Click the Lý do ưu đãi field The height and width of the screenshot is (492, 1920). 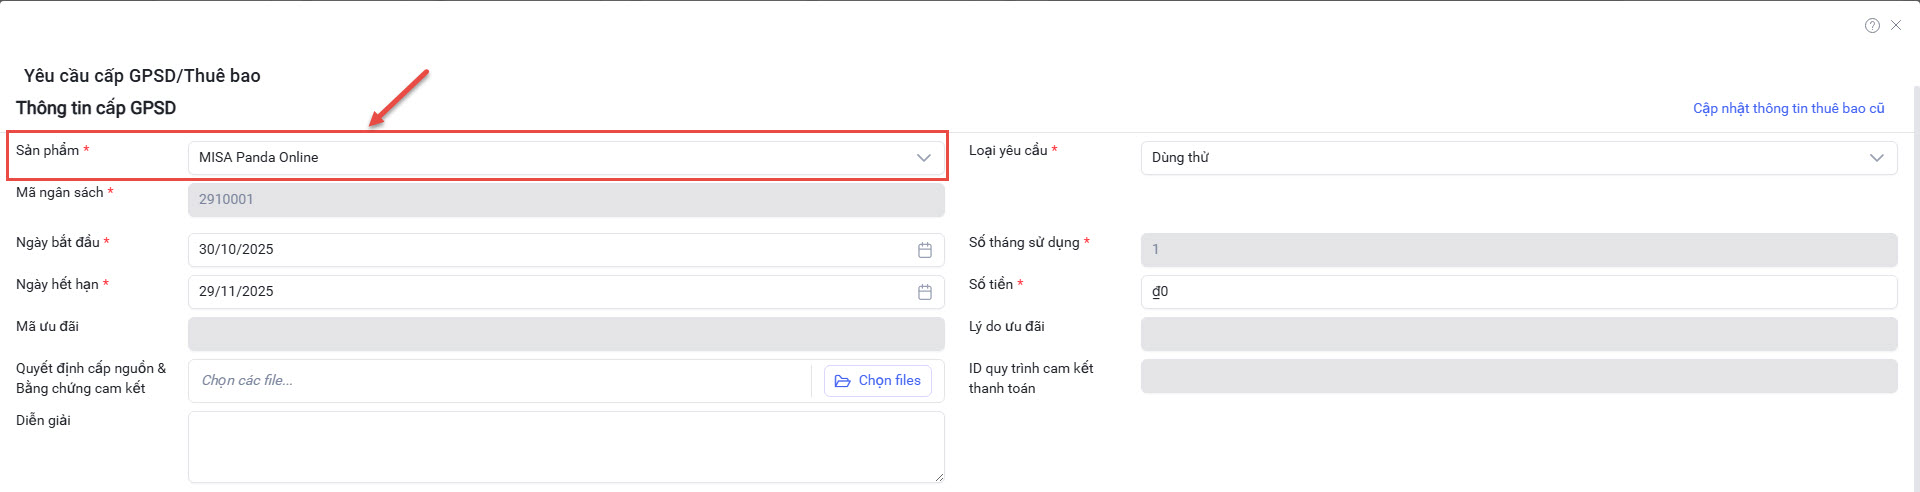[x=1518, y=334]
